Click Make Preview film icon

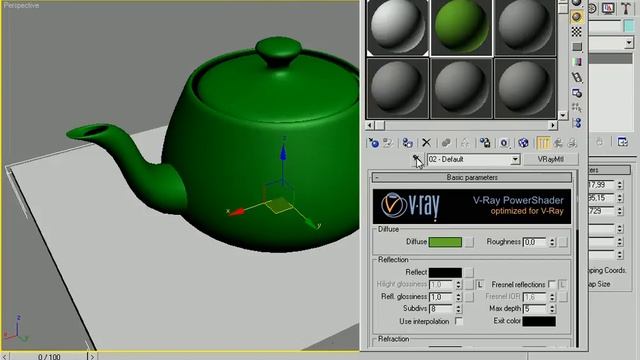pyautogui.click(x=576, y=77)
